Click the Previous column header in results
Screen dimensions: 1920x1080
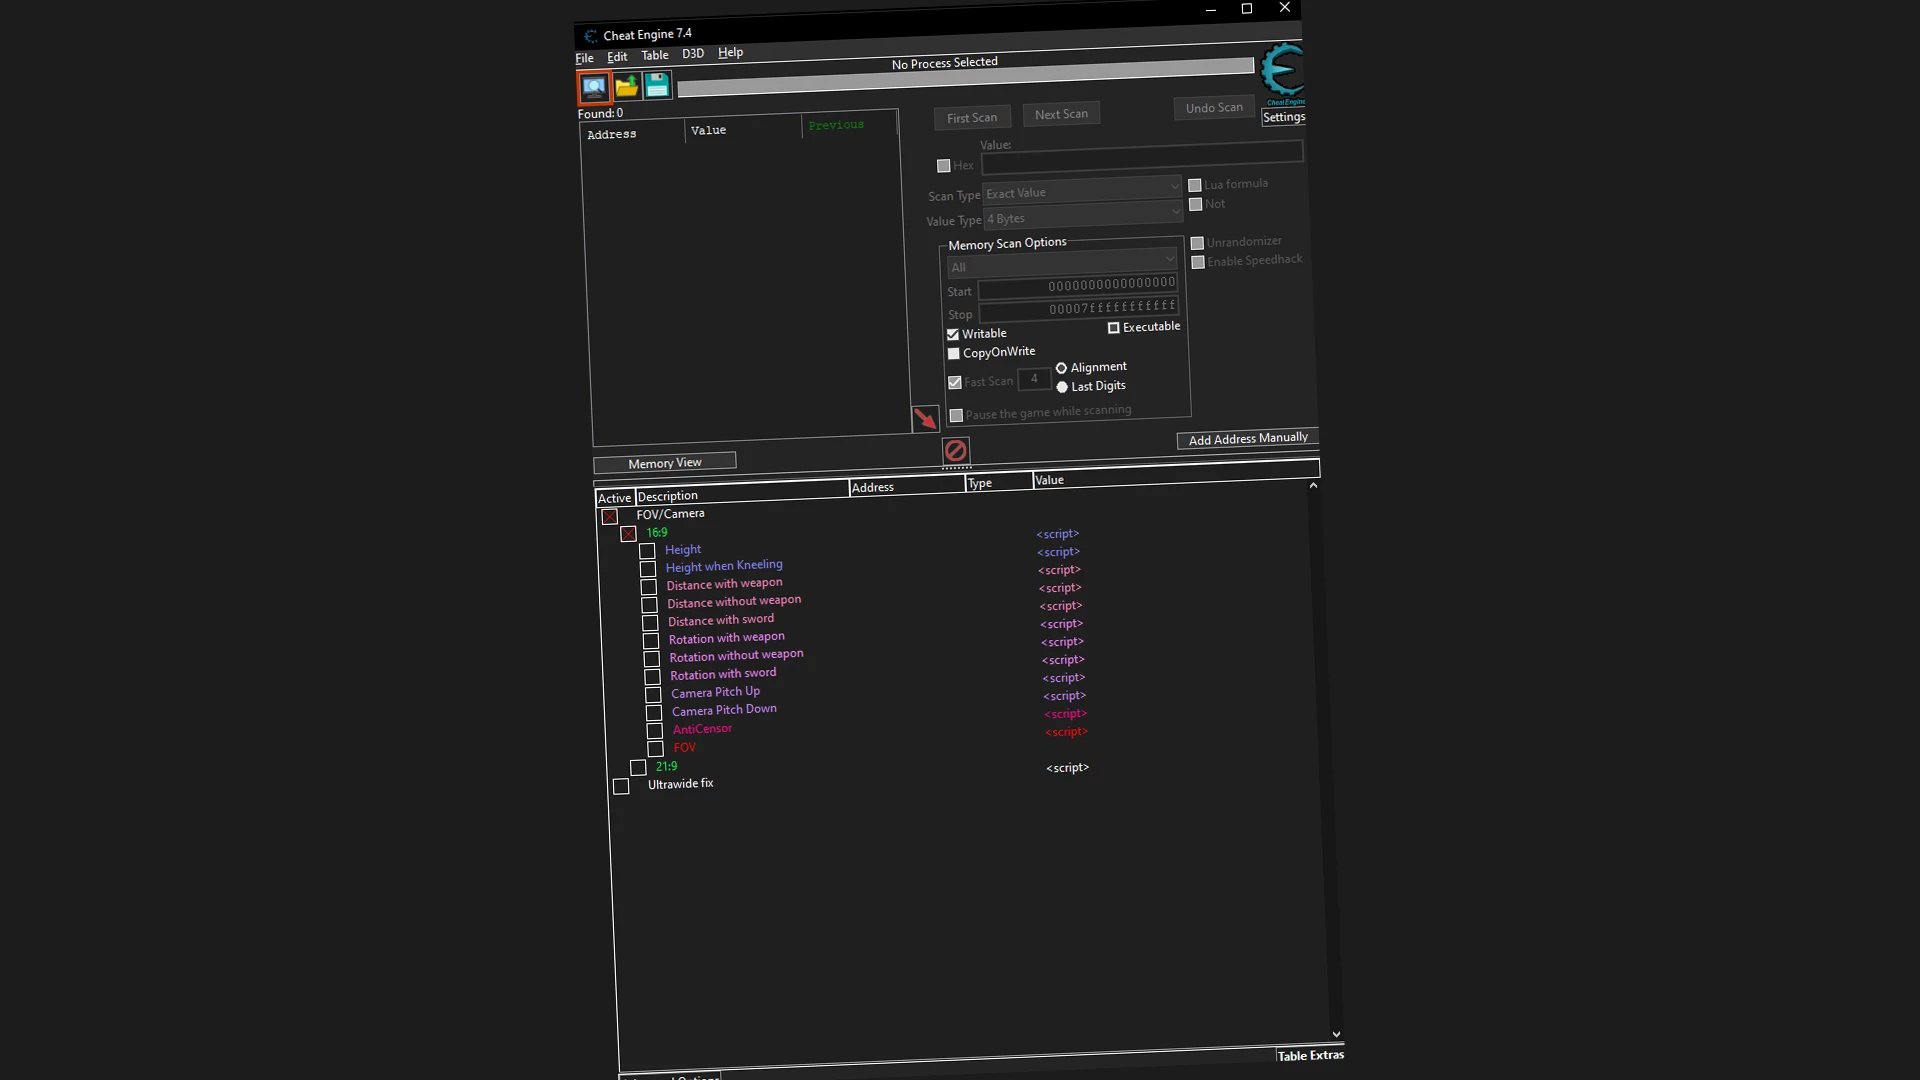click(849, 125)
